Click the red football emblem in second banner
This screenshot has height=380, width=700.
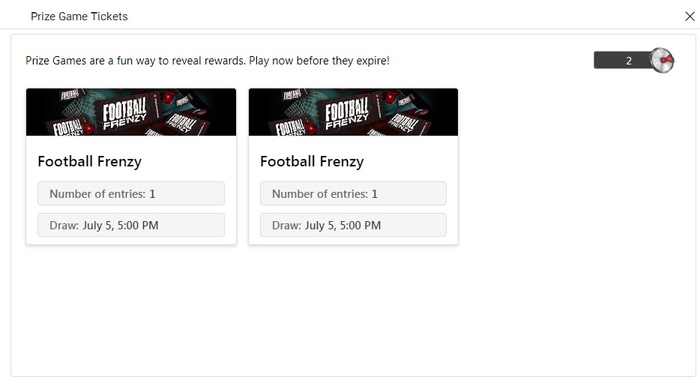click(391, 96)
